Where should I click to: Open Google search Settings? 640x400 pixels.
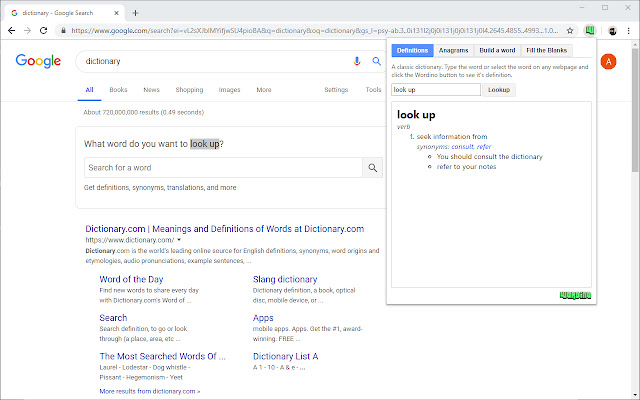[x=336, y=90]
